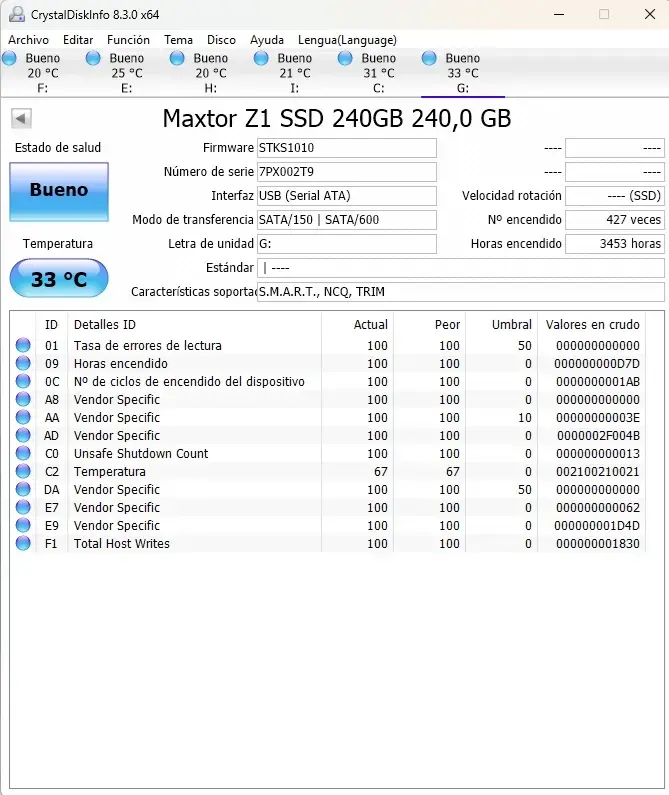The image size is (669, 795).
Task: Select Nº de ciclos de encendido del dispositivo
Action: pos(189,381)
